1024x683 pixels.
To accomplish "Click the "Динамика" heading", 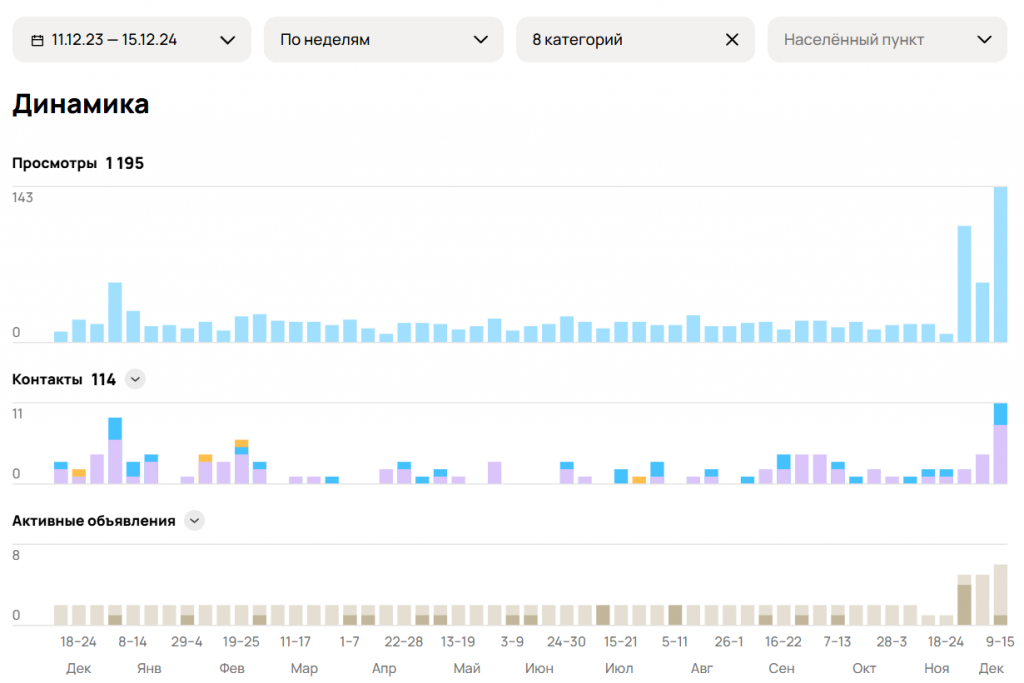I will point(81,104).
